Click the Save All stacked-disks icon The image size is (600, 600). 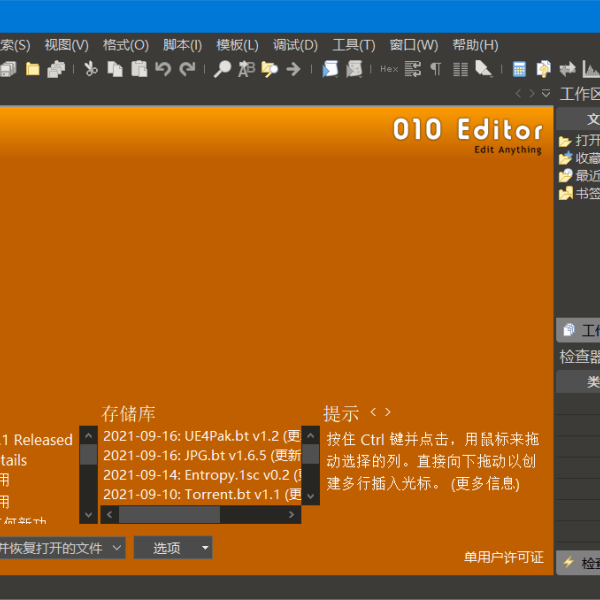click(x=8, y=69)
